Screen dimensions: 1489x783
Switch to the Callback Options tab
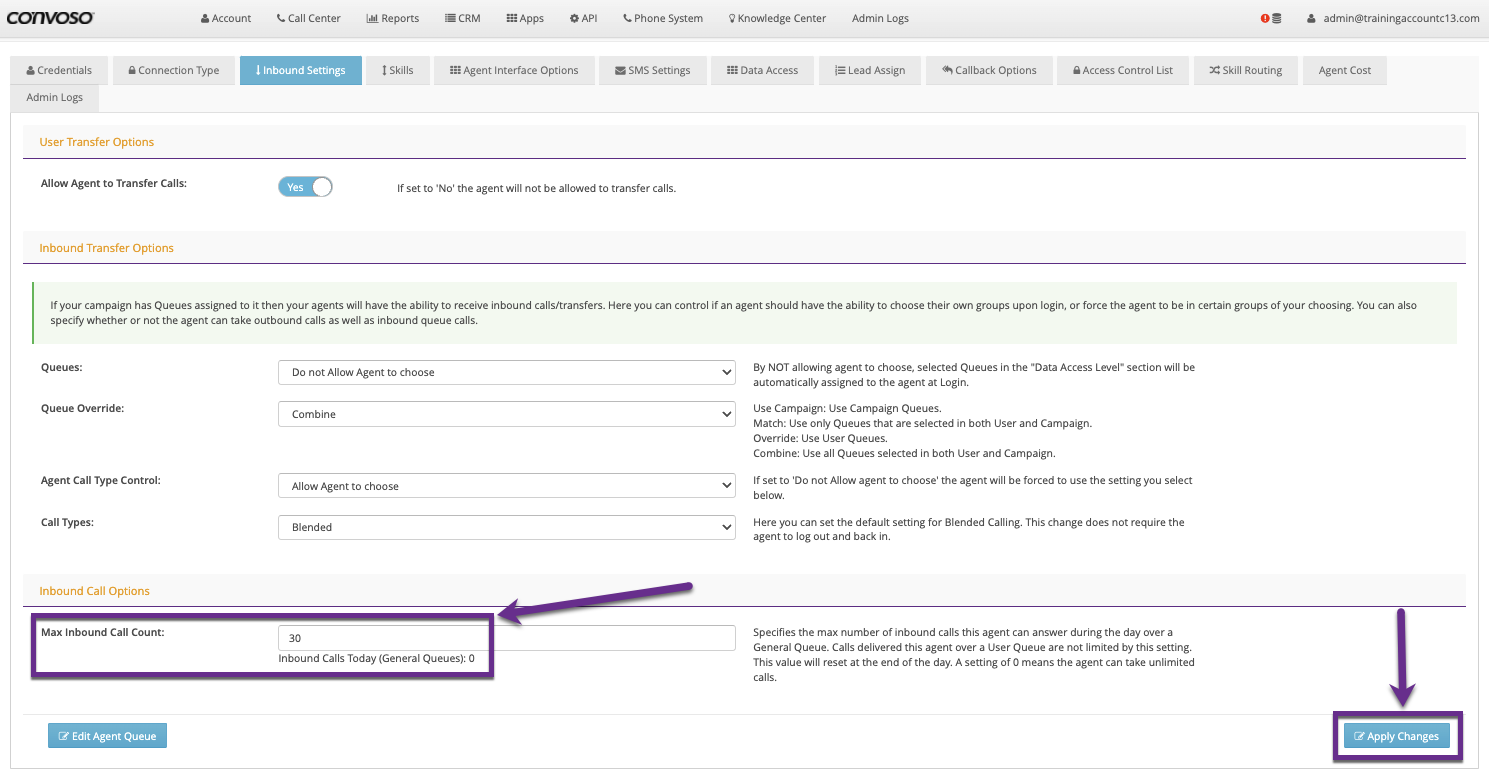[x=989, y=70]
